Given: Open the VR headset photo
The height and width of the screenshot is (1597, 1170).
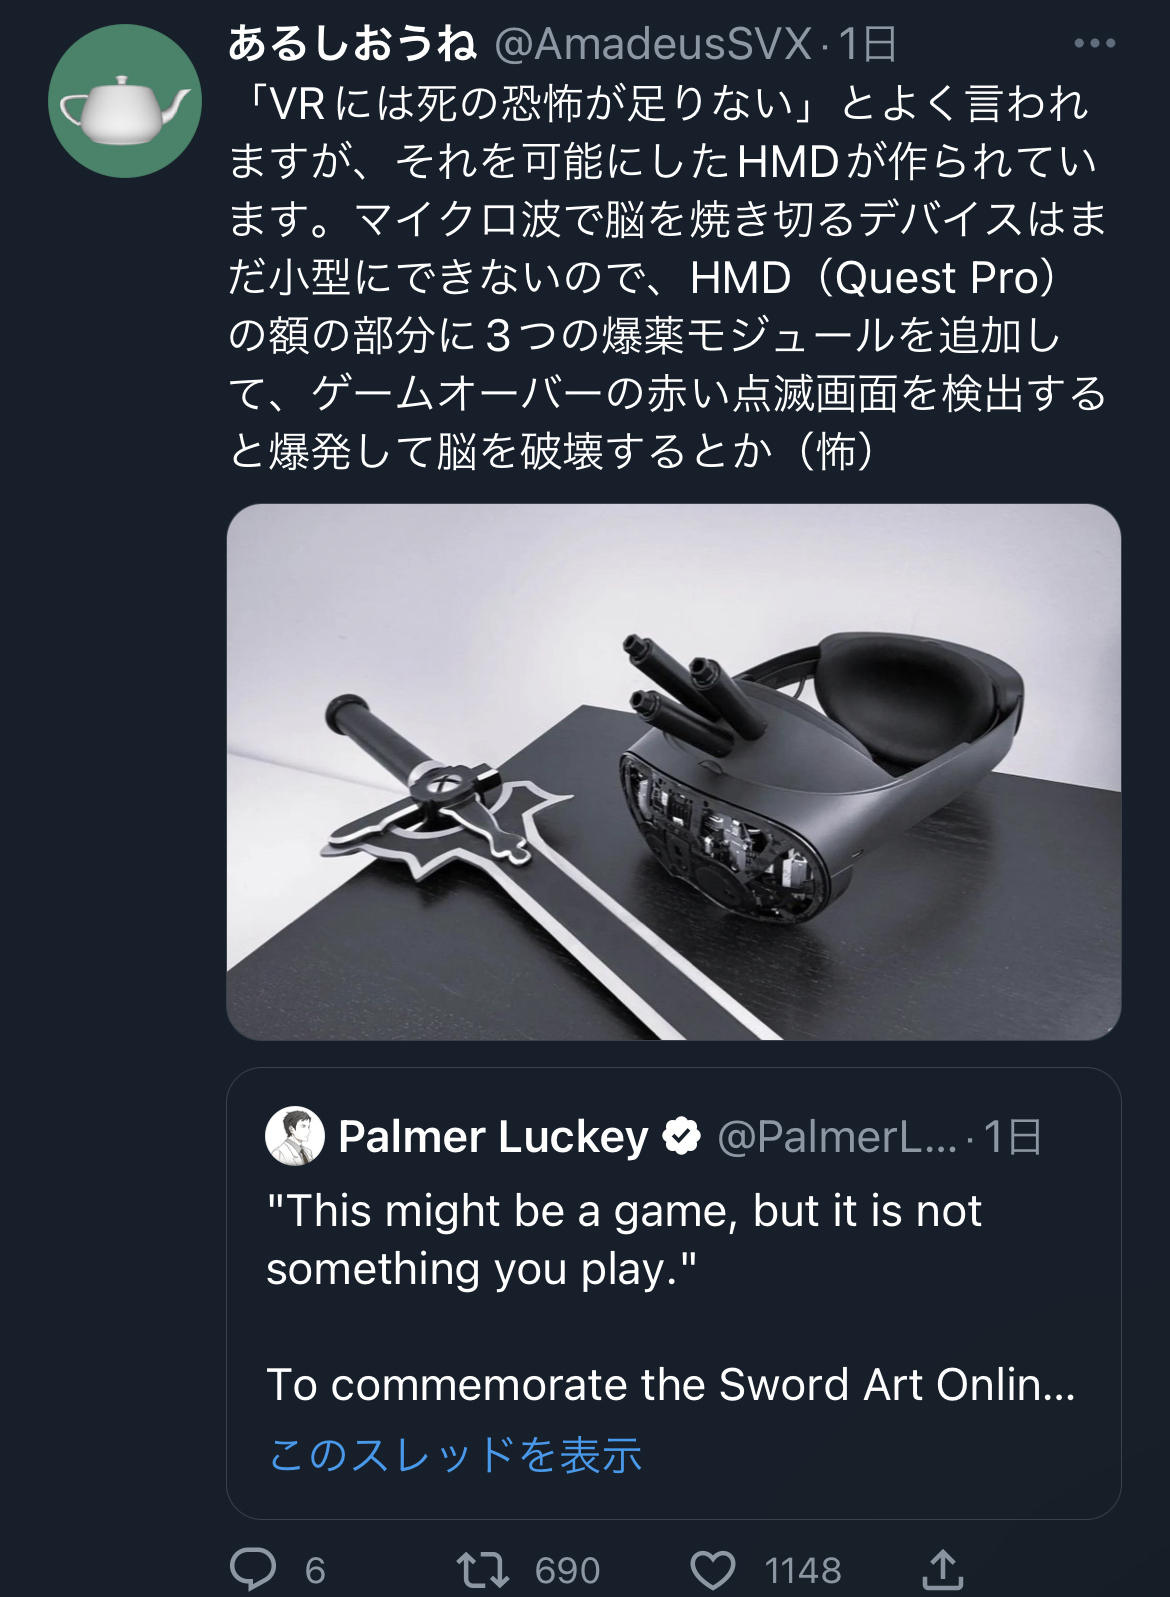Looking at the screenshot, I should [674, 772].
